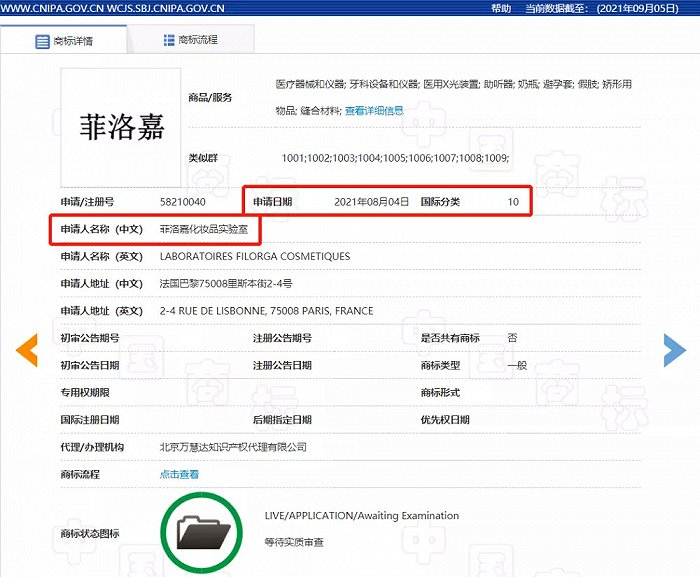Click the 是否共有商标 label
This screenshot has height=577, width=700.
(x=450, y=338)
